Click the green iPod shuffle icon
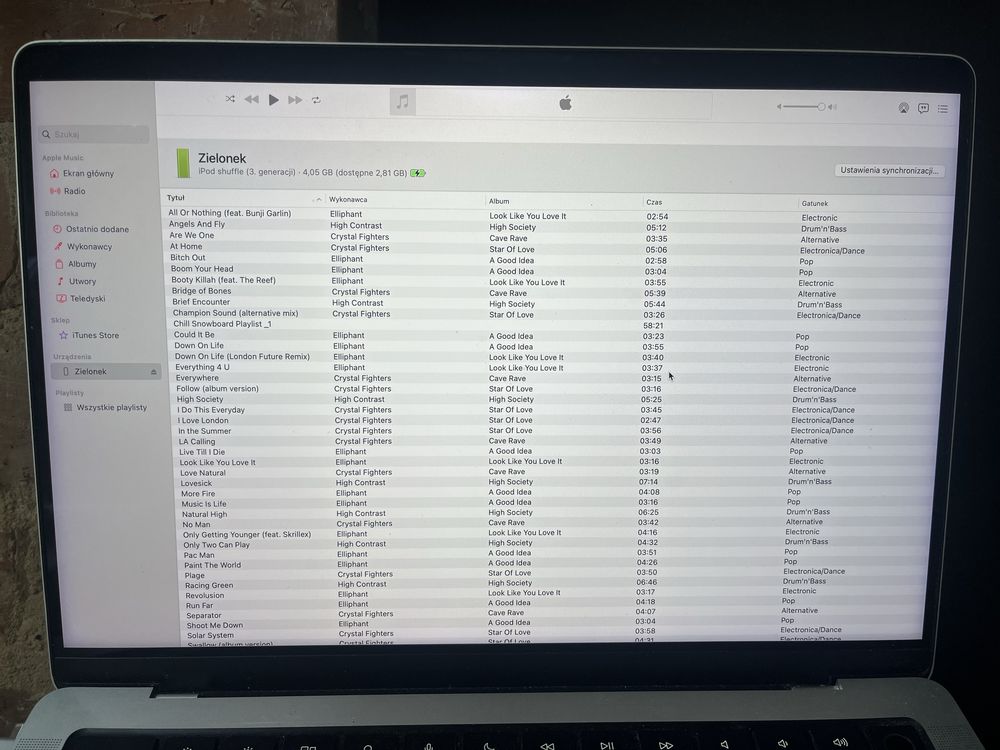The height and width of the screenshot is (750, 1000). pyautogui.click(x=183, y=163)
